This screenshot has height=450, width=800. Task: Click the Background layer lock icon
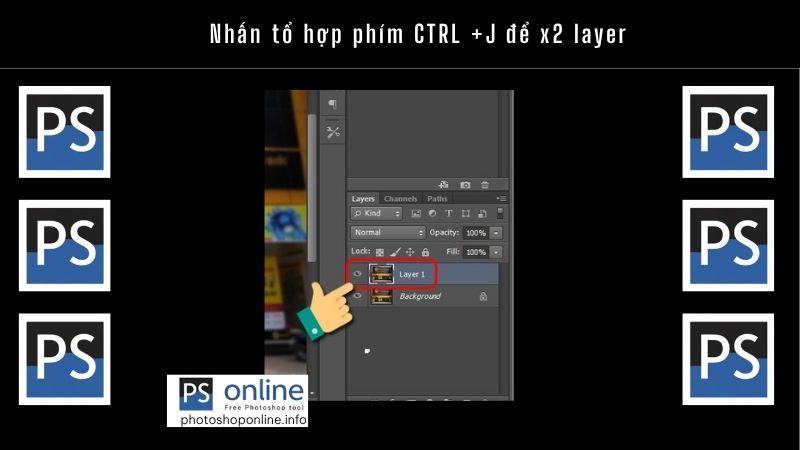coord(483,296)
